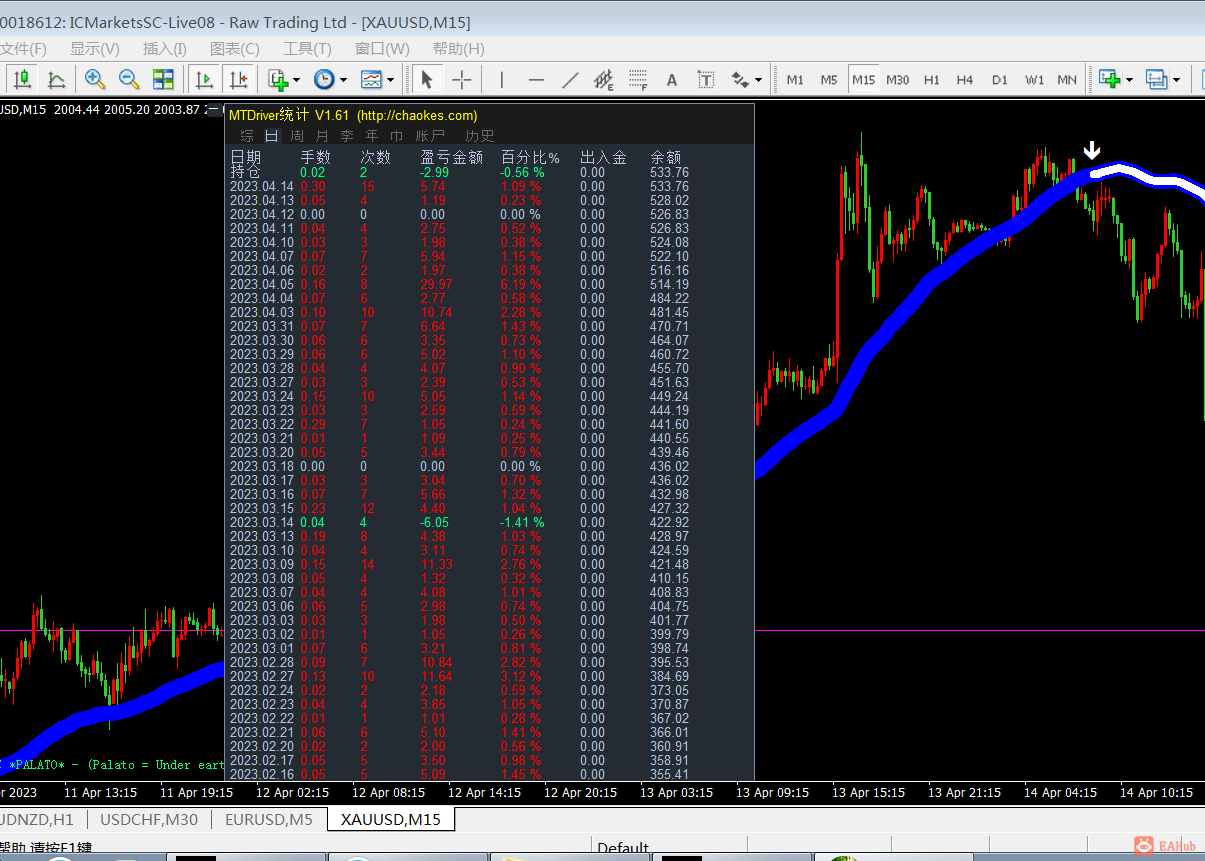Expand the periods dropdown arrow

[344, 79]
